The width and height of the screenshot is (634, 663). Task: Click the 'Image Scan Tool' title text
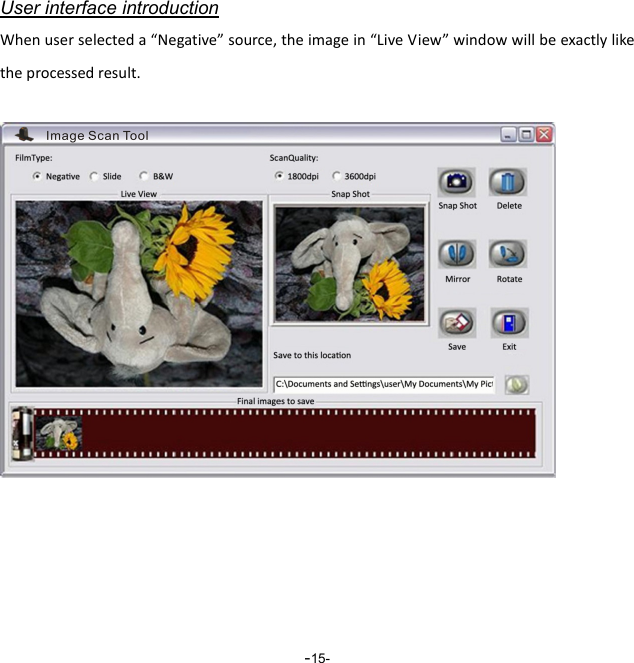coord(97,136)
